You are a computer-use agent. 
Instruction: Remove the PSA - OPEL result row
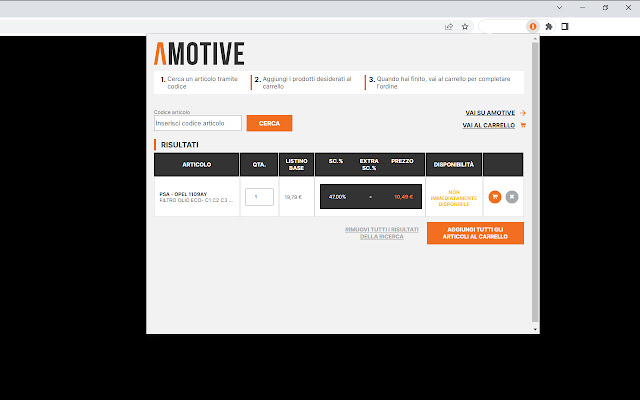pyautogui.click(x=512, y=197)
